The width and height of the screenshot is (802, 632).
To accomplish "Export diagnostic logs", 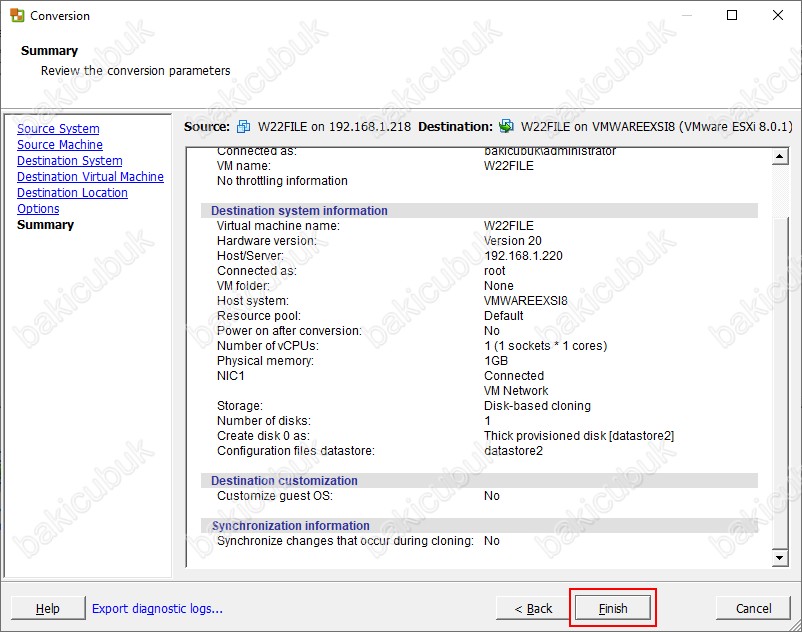I will 158,608.
